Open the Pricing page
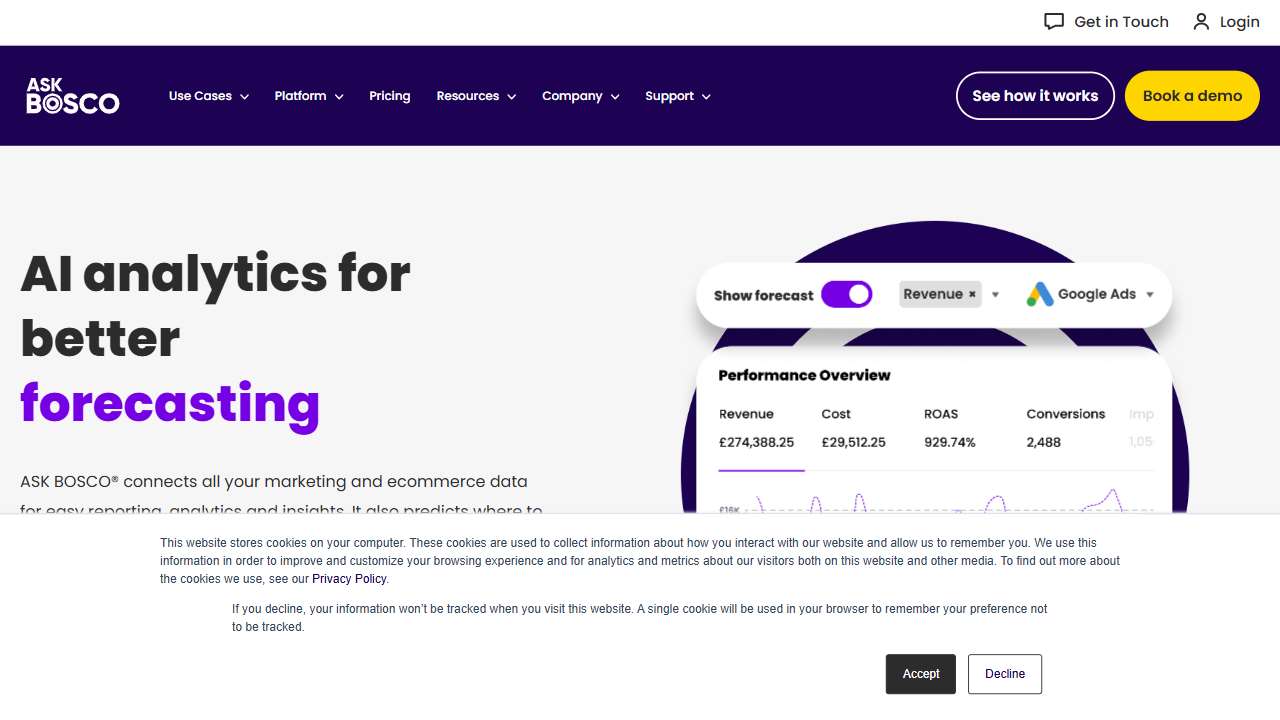The width and height of the screenshot is (1280, 720). point(390,96)
